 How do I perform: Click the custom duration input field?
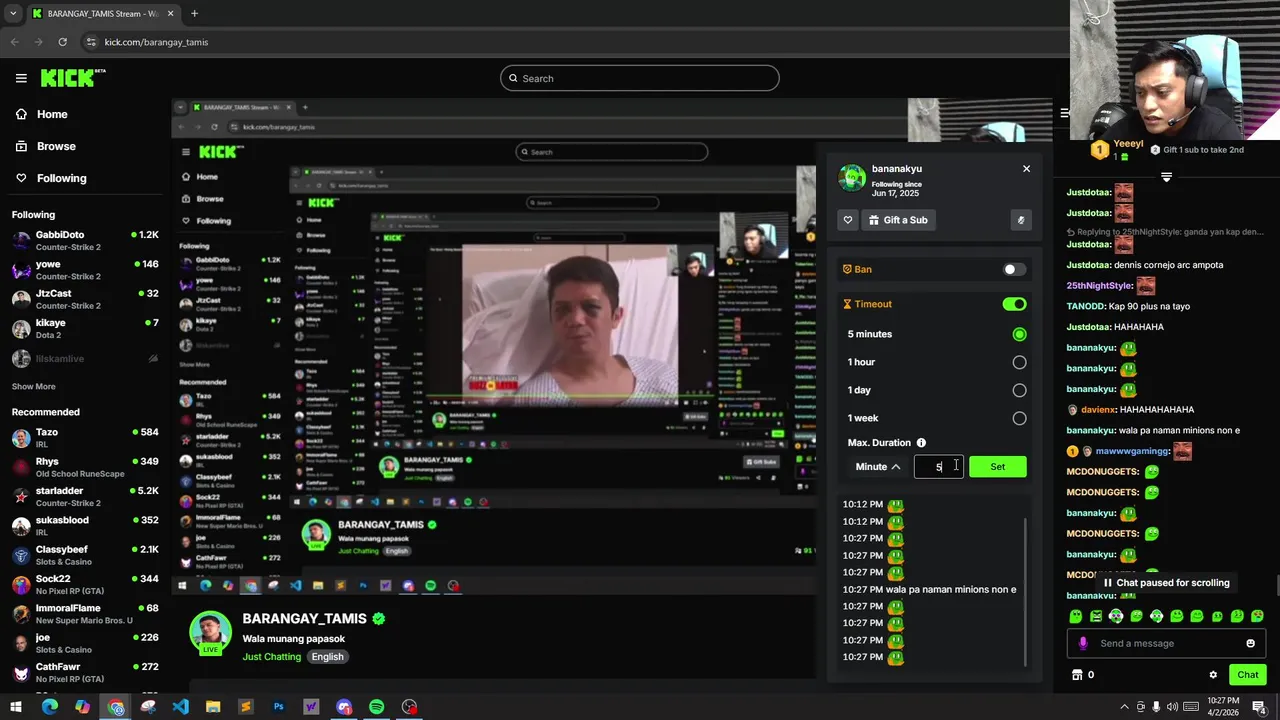pos(939,467)
